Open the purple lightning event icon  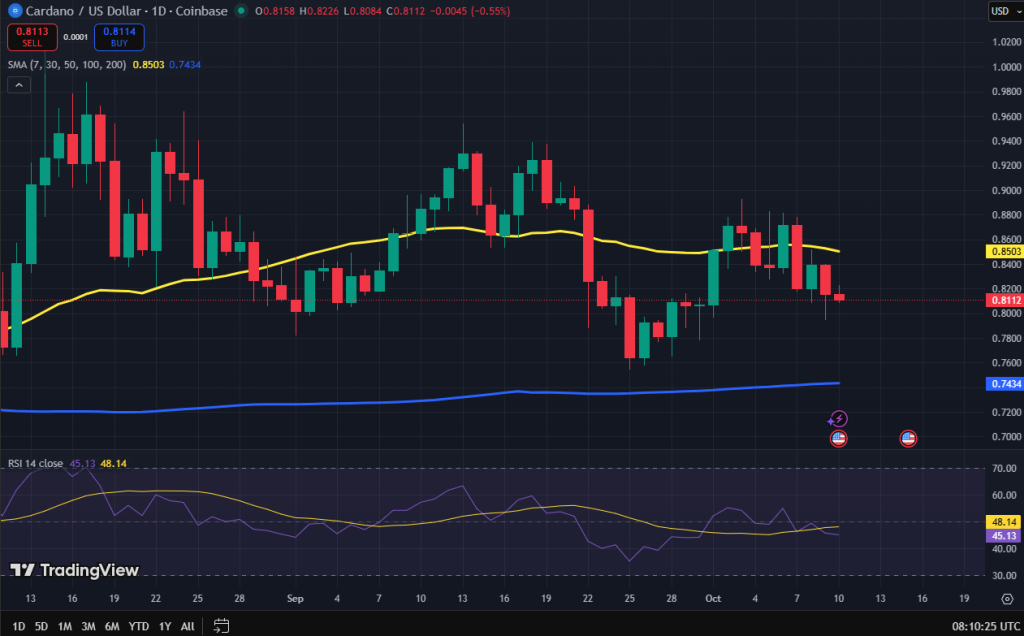coord(839,419)
